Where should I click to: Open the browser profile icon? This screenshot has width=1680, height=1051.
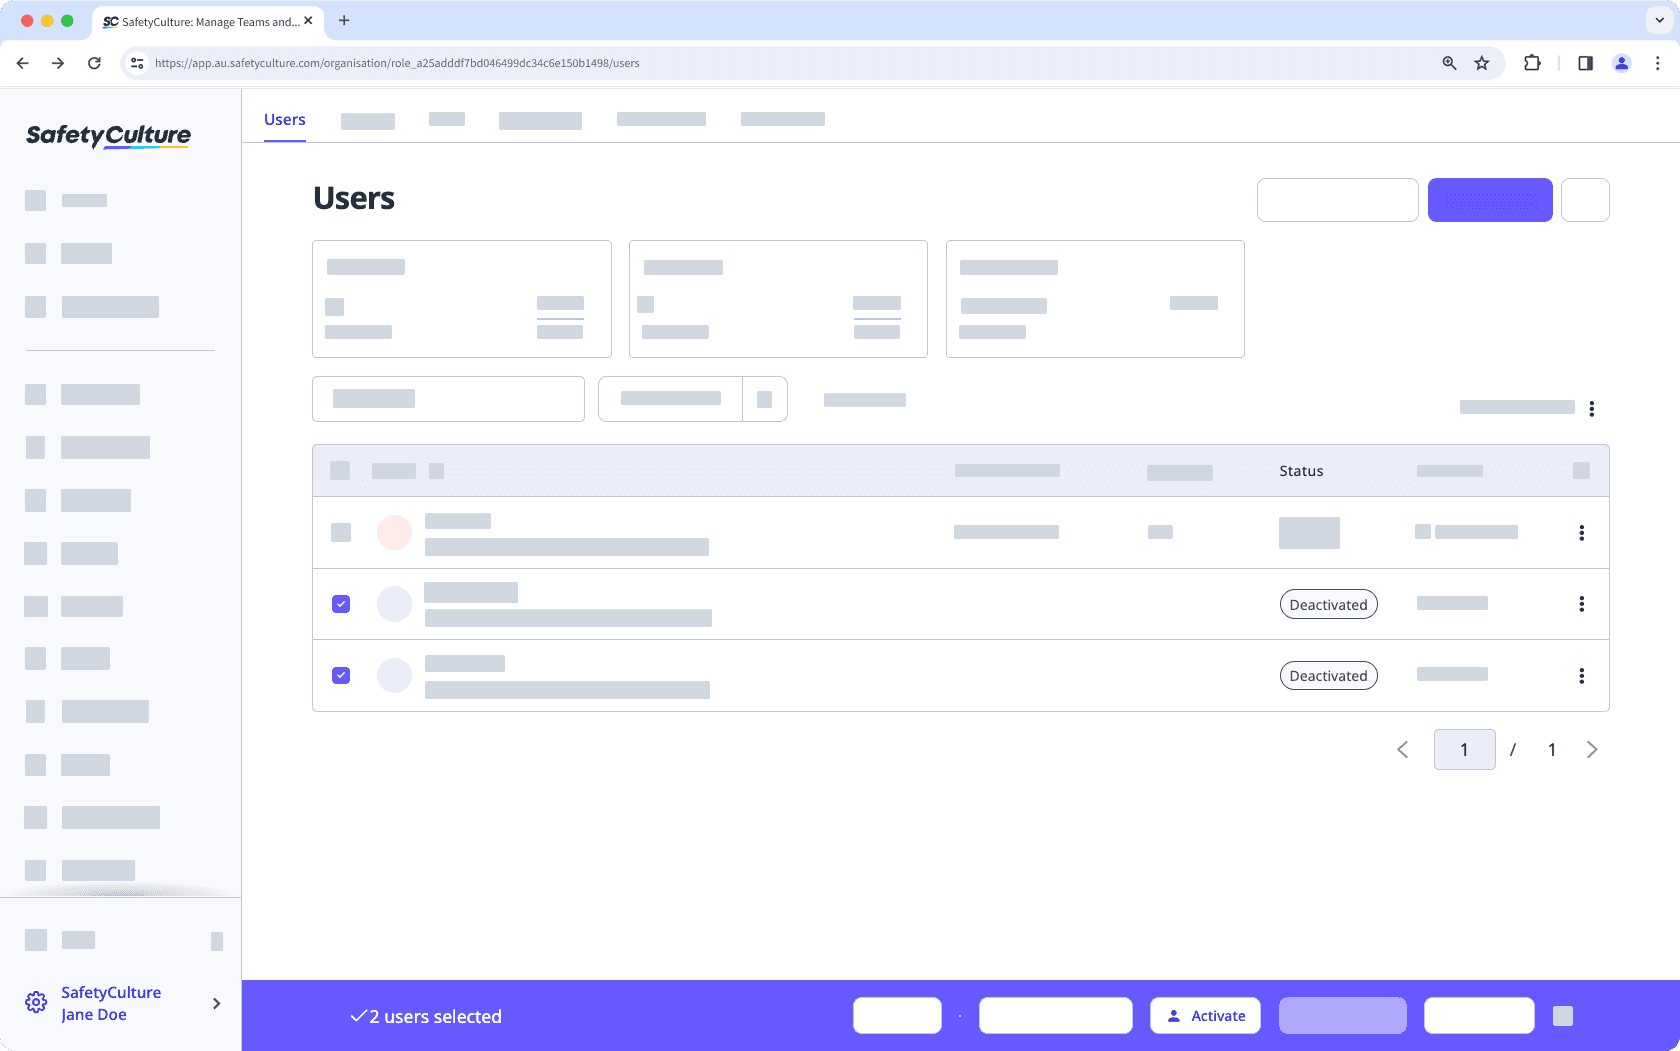pyautogui.click(x=1621, y=62)
